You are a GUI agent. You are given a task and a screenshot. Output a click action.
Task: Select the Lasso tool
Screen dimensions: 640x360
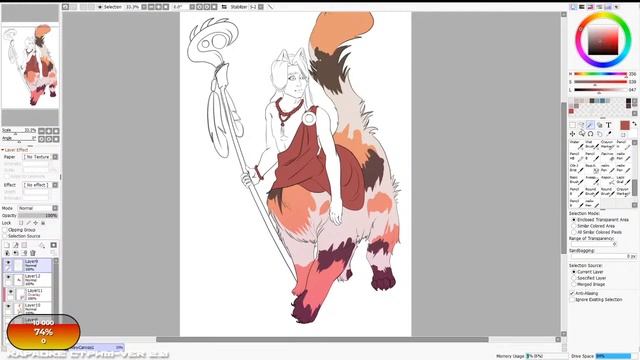[581, 125]
